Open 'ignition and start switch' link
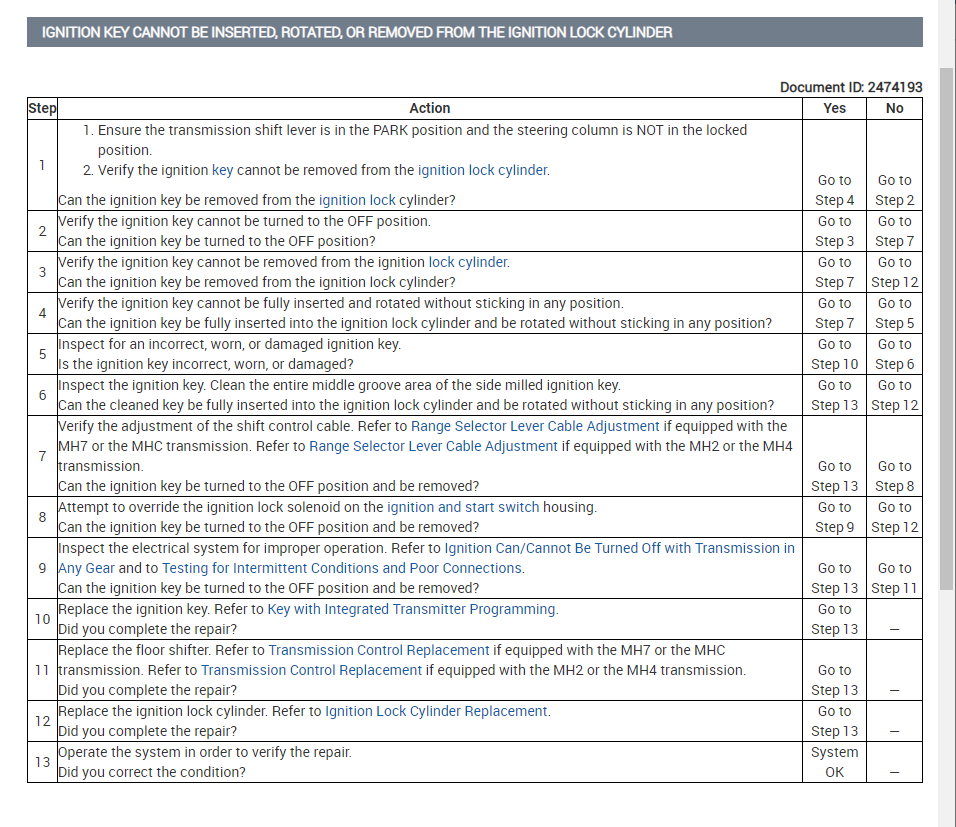This screenshot has height=827, width=956. [463, 507]
